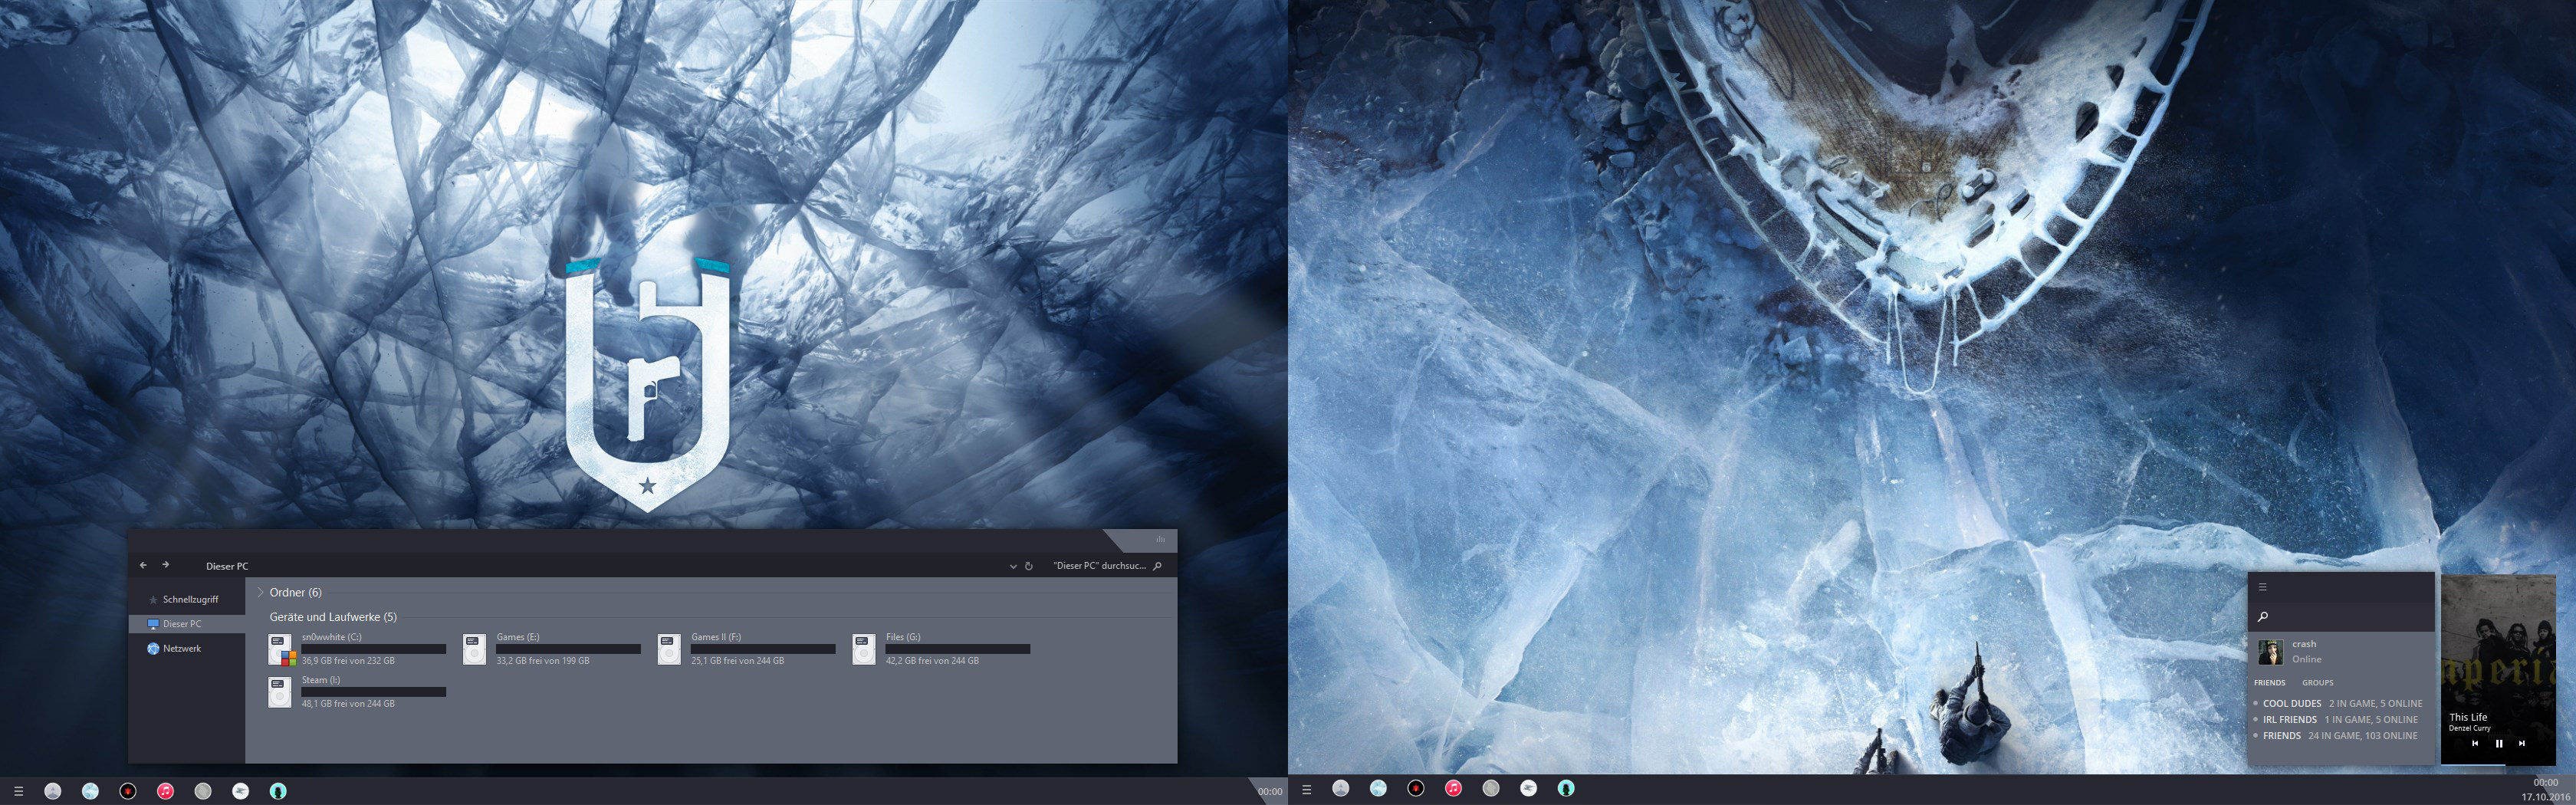
Task: Open the hamburger menu on left monitor taskbar
Action: [18, 791]
